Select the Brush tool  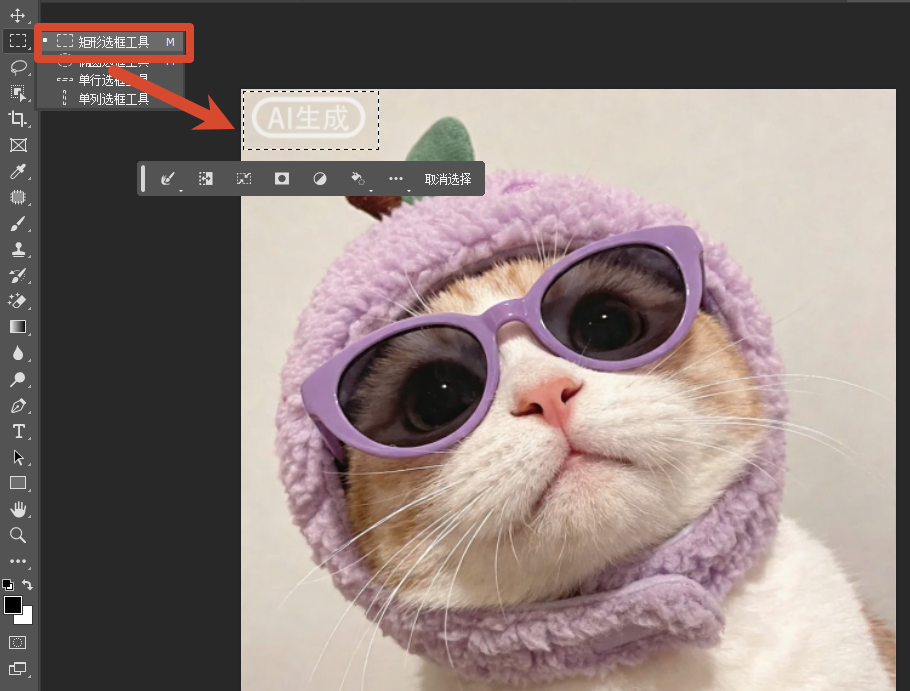pyautogui.click(x=18, y=223)
